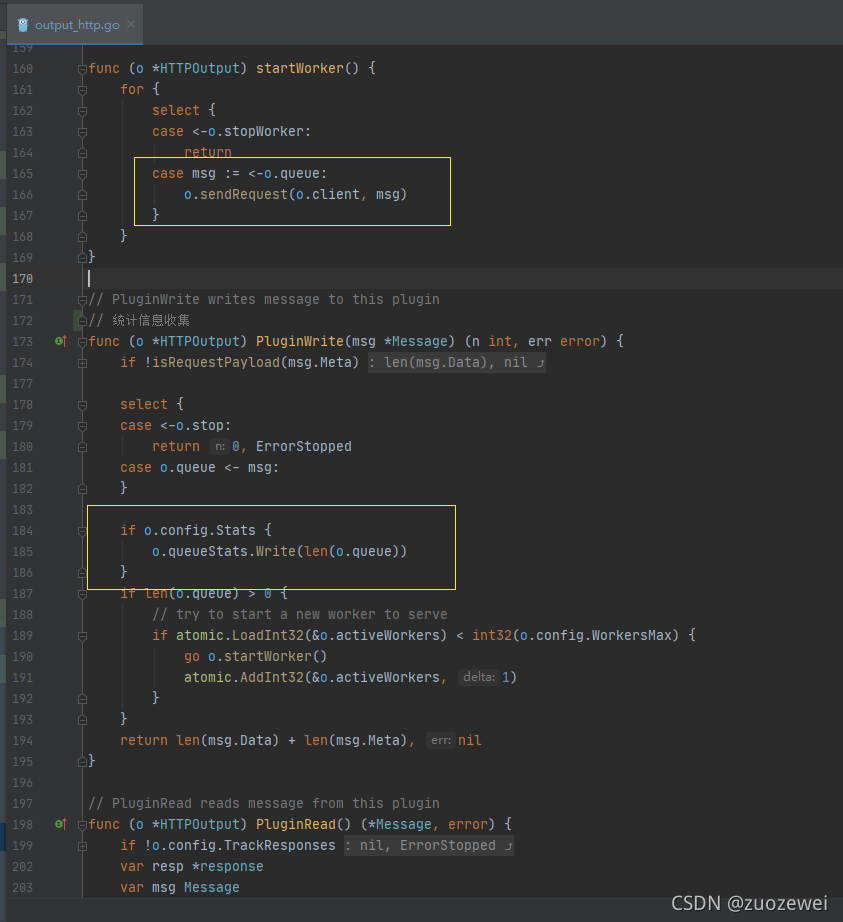
Task: Click atomic.LoadInt32 on line 189
Action: click(x=240, y=635)
